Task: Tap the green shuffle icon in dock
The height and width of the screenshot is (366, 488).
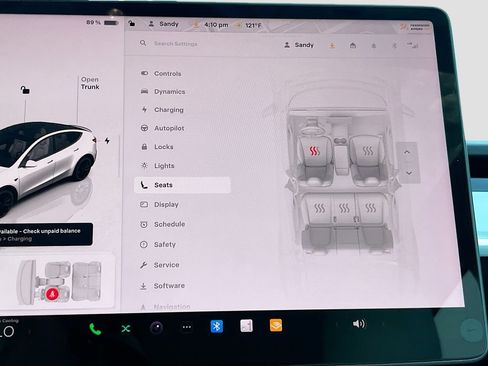Action: tap(126, 329)
